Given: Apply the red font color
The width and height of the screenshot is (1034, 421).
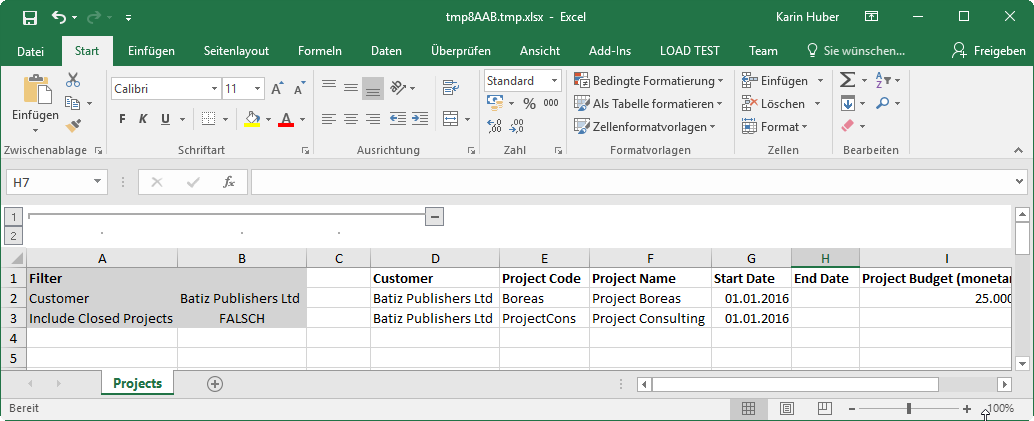Looking at the screenshot, I should click(286, 119).
